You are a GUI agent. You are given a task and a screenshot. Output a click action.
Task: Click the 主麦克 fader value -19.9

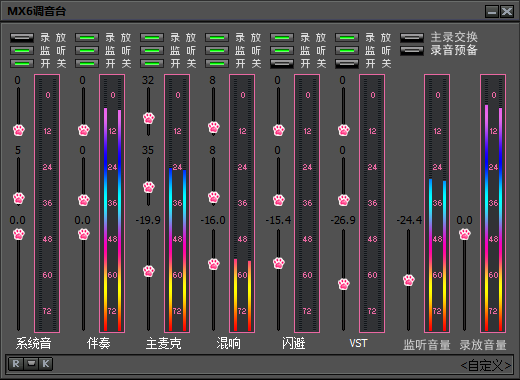click(x=148, y=220)
